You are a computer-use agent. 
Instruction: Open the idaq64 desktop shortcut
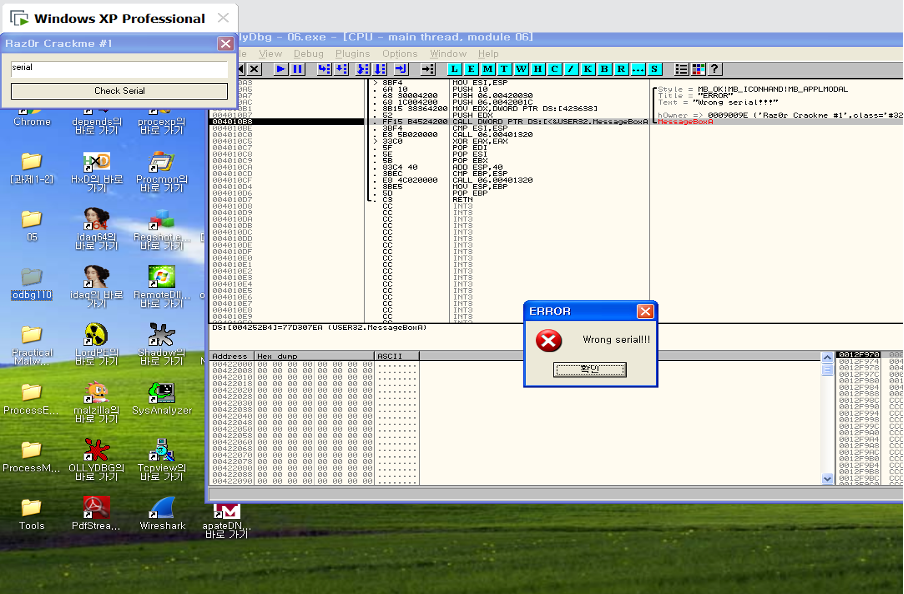(96, 230)
